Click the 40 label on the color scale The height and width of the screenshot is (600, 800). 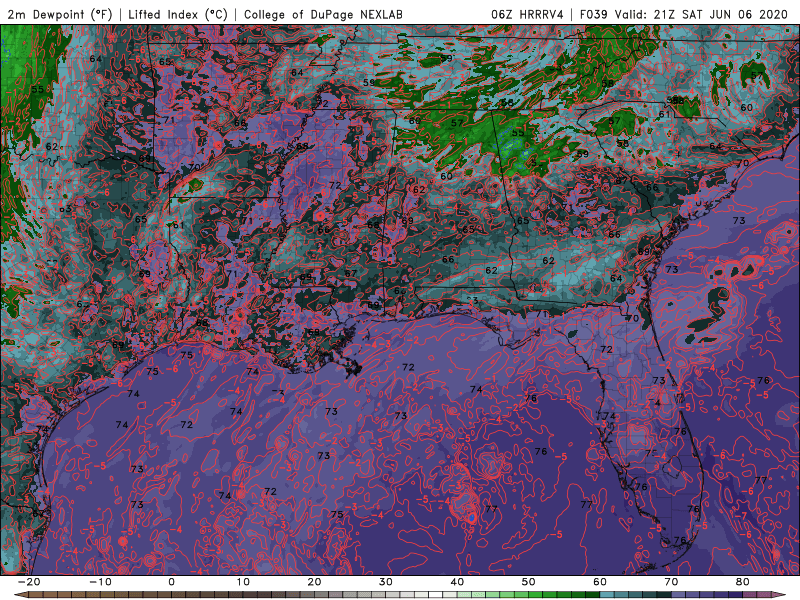click(457, 582)
